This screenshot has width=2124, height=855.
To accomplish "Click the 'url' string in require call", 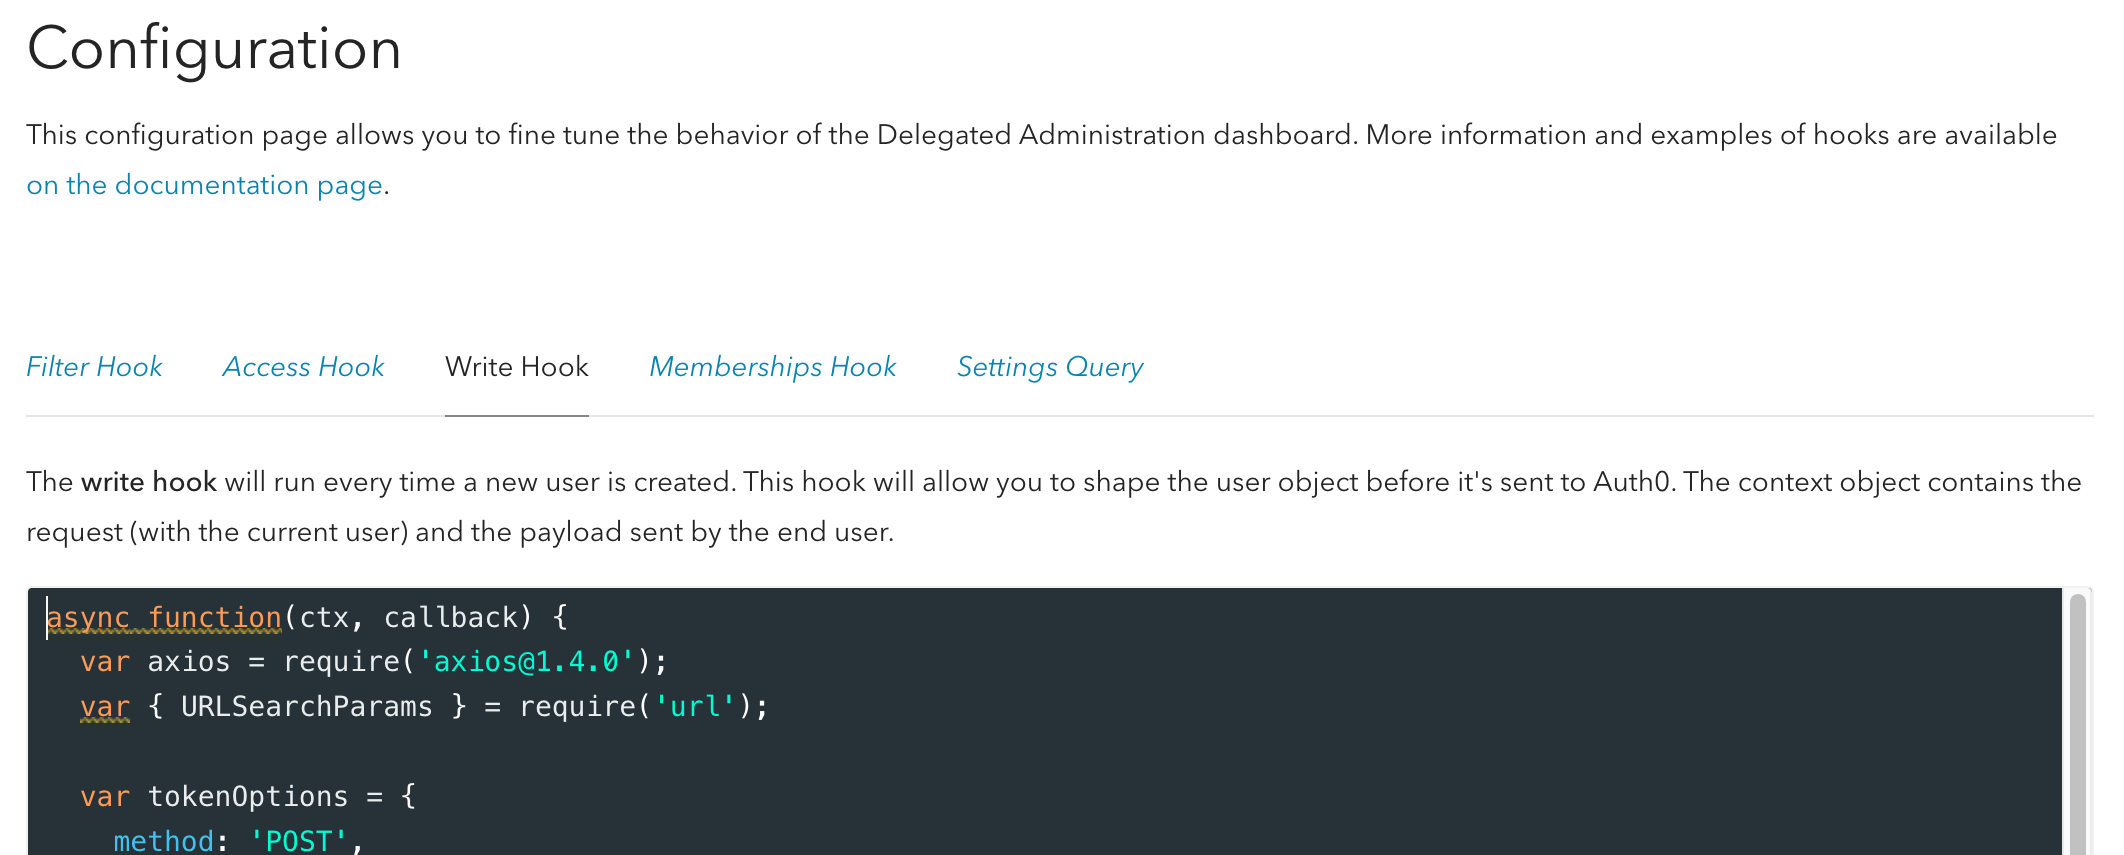I will click(695, 707).
